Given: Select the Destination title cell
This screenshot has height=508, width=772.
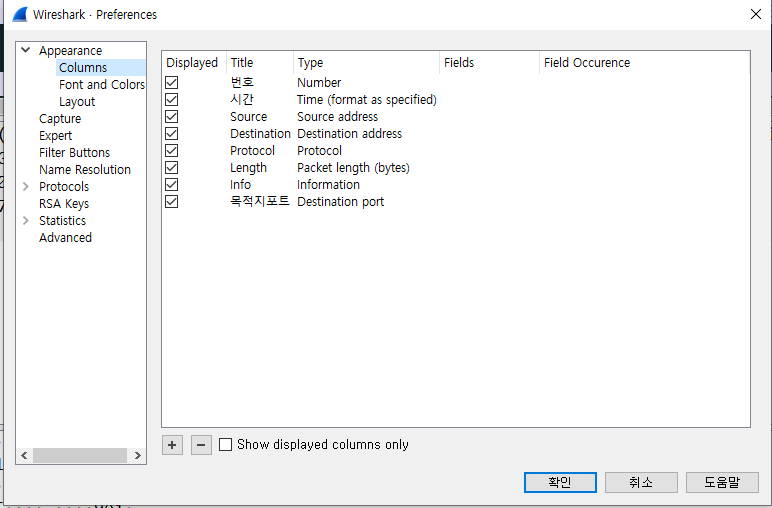Looking at the screenshot, I should click(260, 133).
